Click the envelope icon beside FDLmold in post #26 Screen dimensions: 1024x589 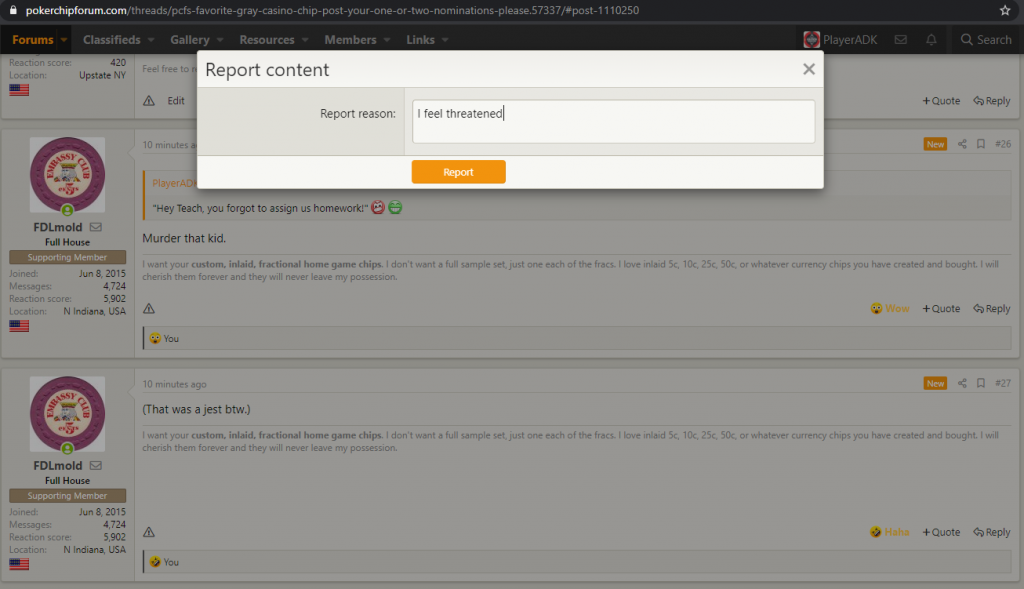(95, 227)
